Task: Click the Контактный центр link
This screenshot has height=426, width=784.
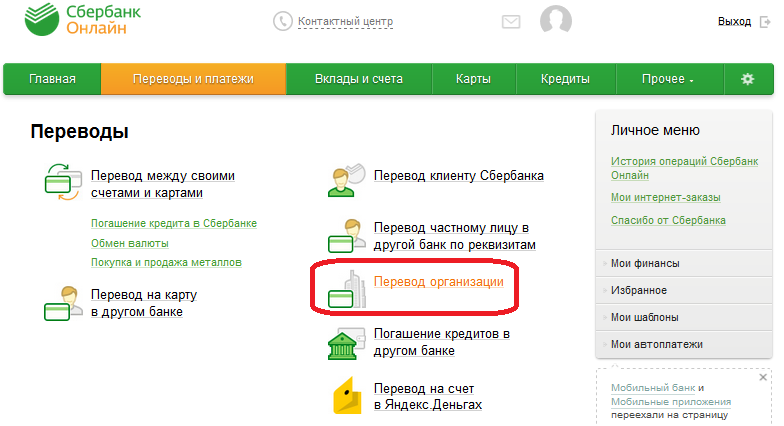Action: click(346, 22)
